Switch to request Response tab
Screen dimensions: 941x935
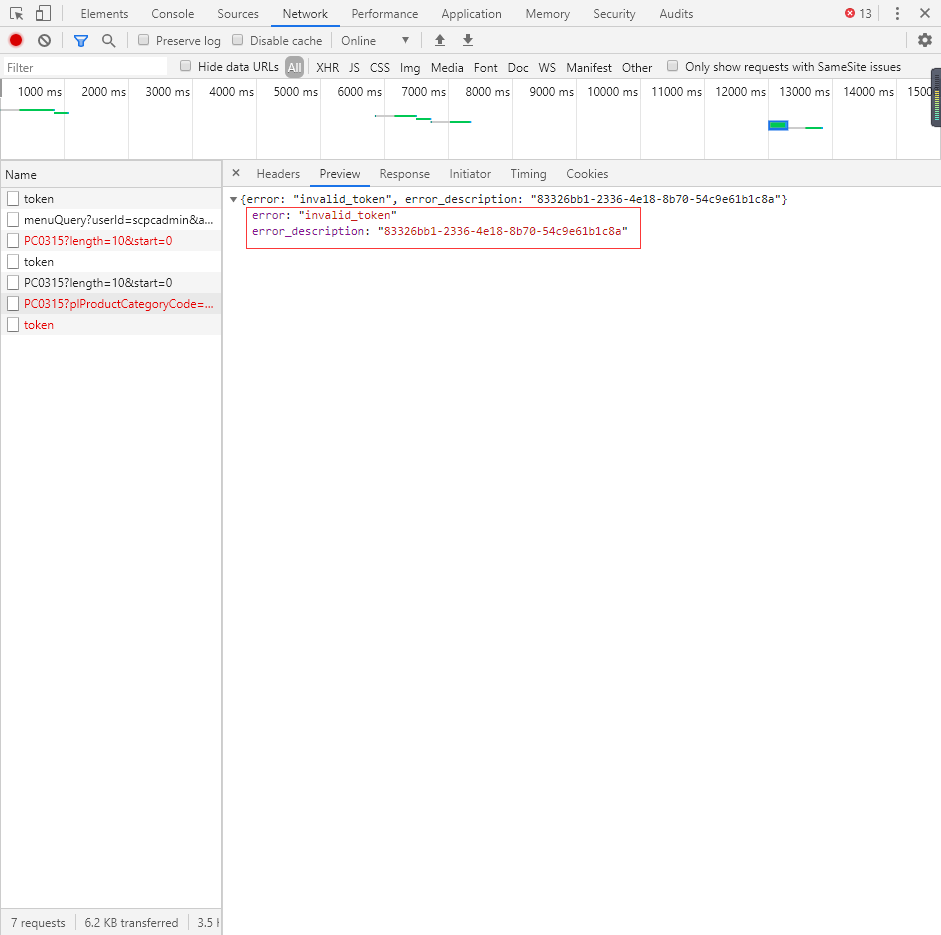coord(404,173)
